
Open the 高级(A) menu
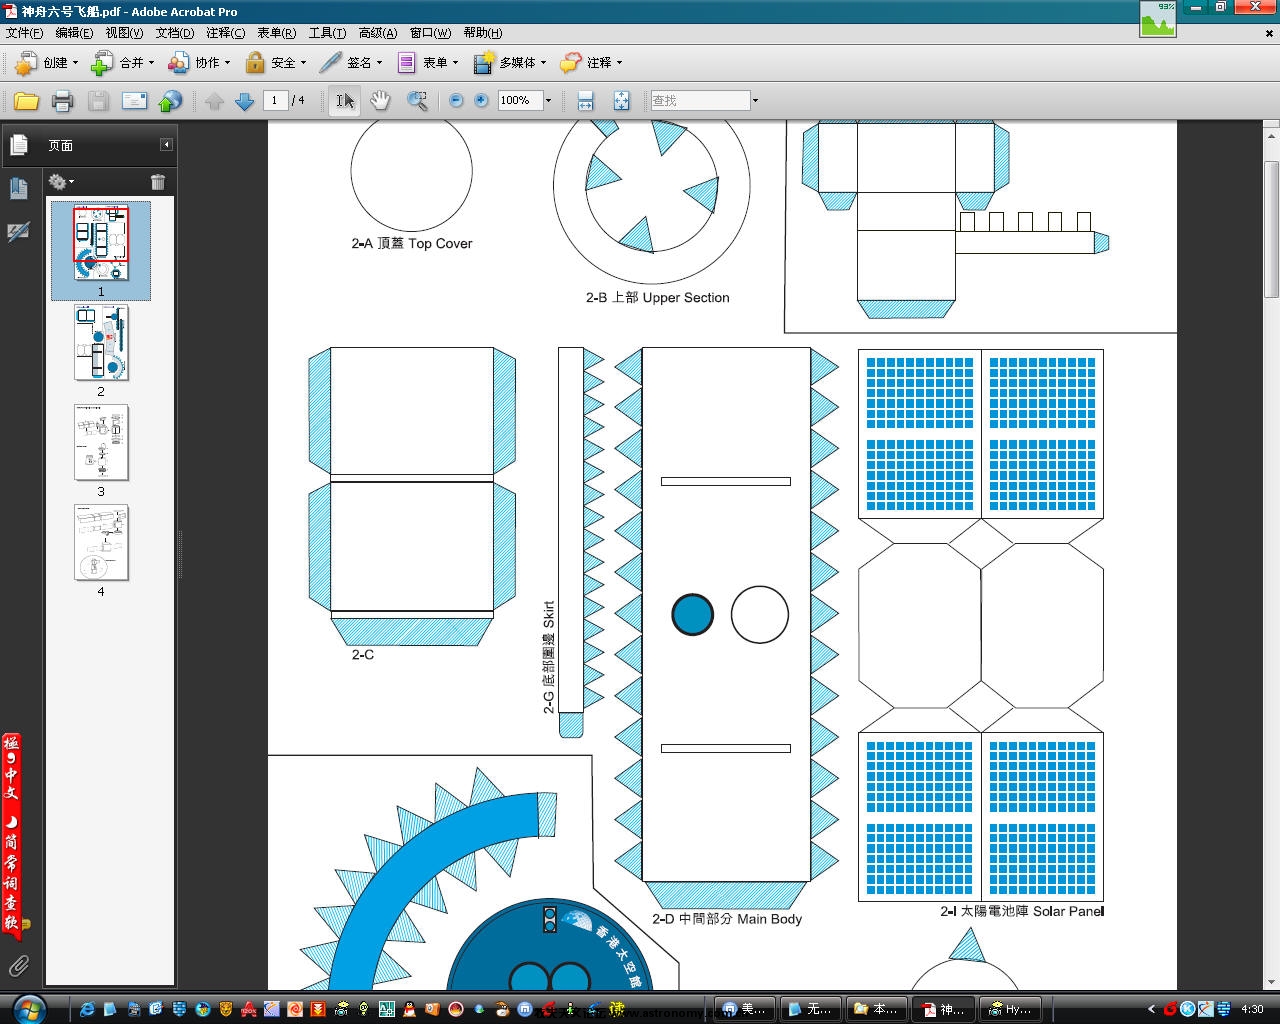378,33
